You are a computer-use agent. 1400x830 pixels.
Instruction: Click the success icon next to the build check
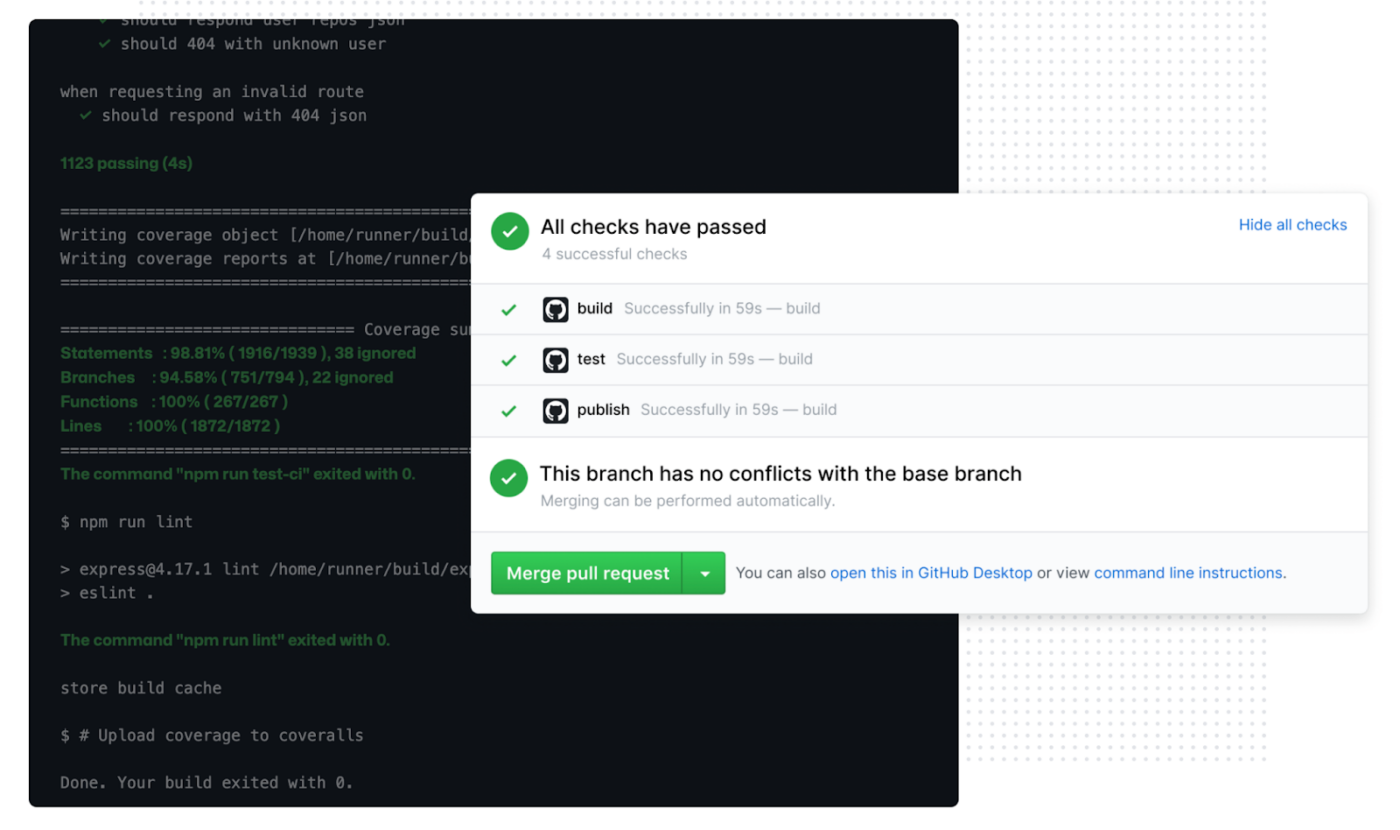pyautogui.click(x=509, y=309)
